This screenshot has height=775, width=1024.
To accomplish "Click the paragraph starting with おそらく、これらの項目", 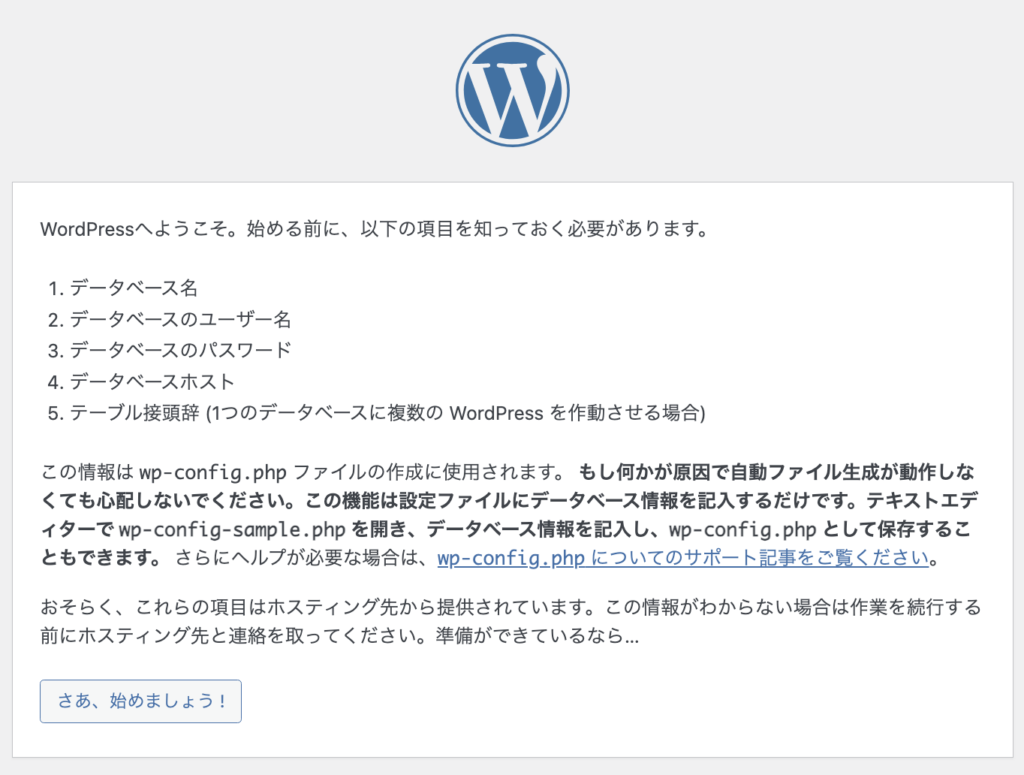I will click(x=511, y=621).
